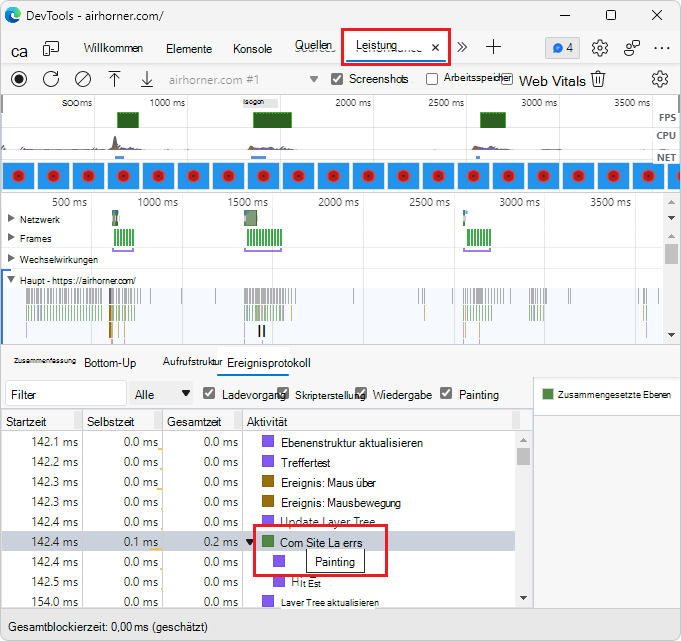
Task: Switch to the Konsole tab
Action: [252, 49]
